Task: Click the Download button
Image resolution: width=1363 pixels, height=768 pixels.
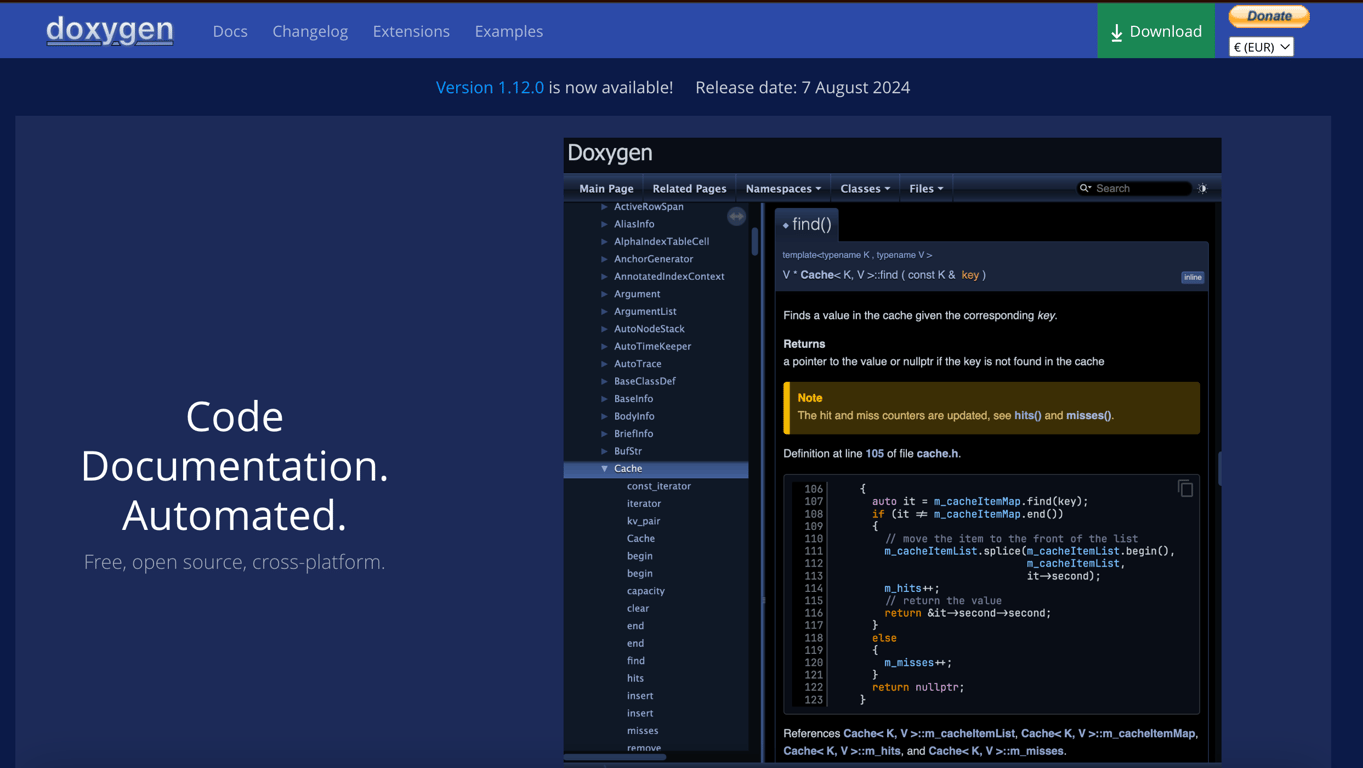Action: [x=1156, y=31]
